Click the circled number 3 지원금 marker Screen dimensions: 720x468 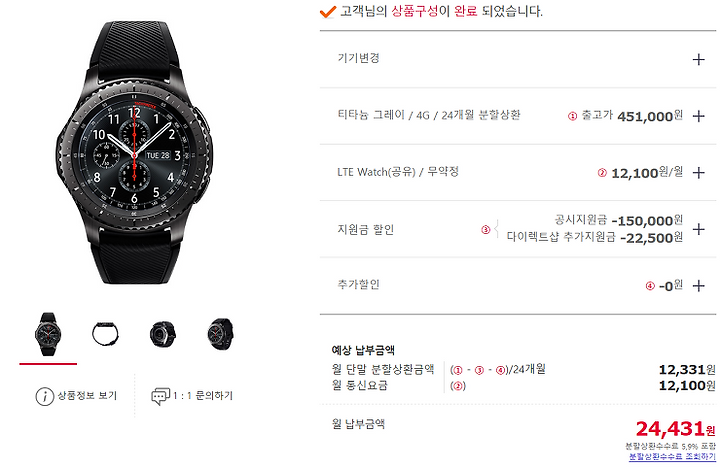pyautogui.click(x=485, y=229)
